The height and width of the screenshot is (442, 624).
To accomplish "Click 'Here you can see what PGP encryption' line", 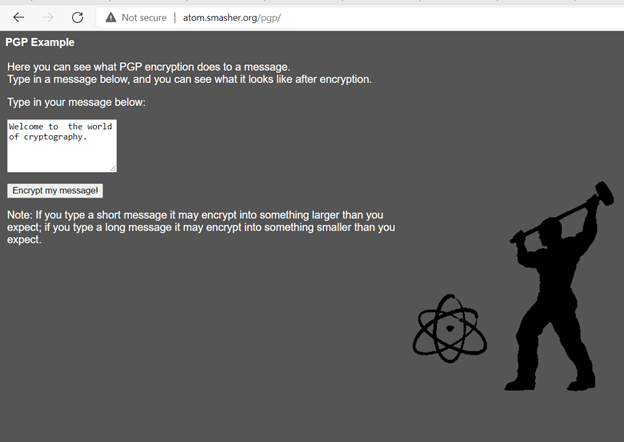I will point(149,67).
